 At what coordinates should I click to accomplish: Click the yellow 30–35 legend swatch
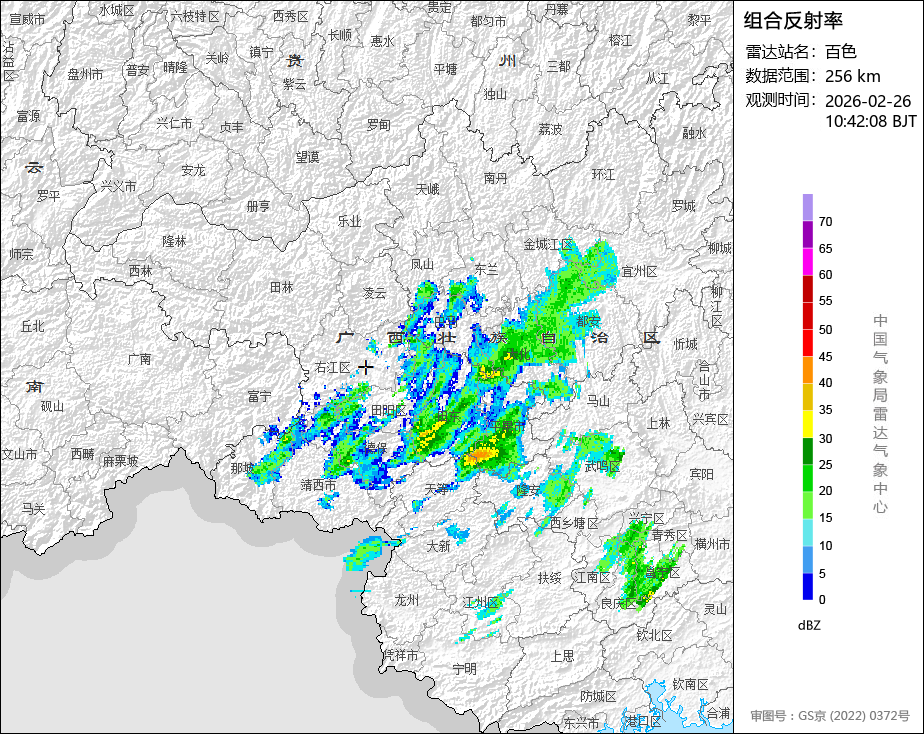click(807, 424)
